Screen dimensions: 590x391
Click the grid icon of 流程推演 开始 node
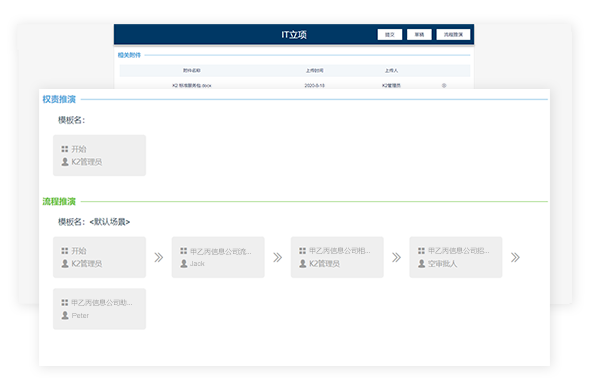pos(65,251)
